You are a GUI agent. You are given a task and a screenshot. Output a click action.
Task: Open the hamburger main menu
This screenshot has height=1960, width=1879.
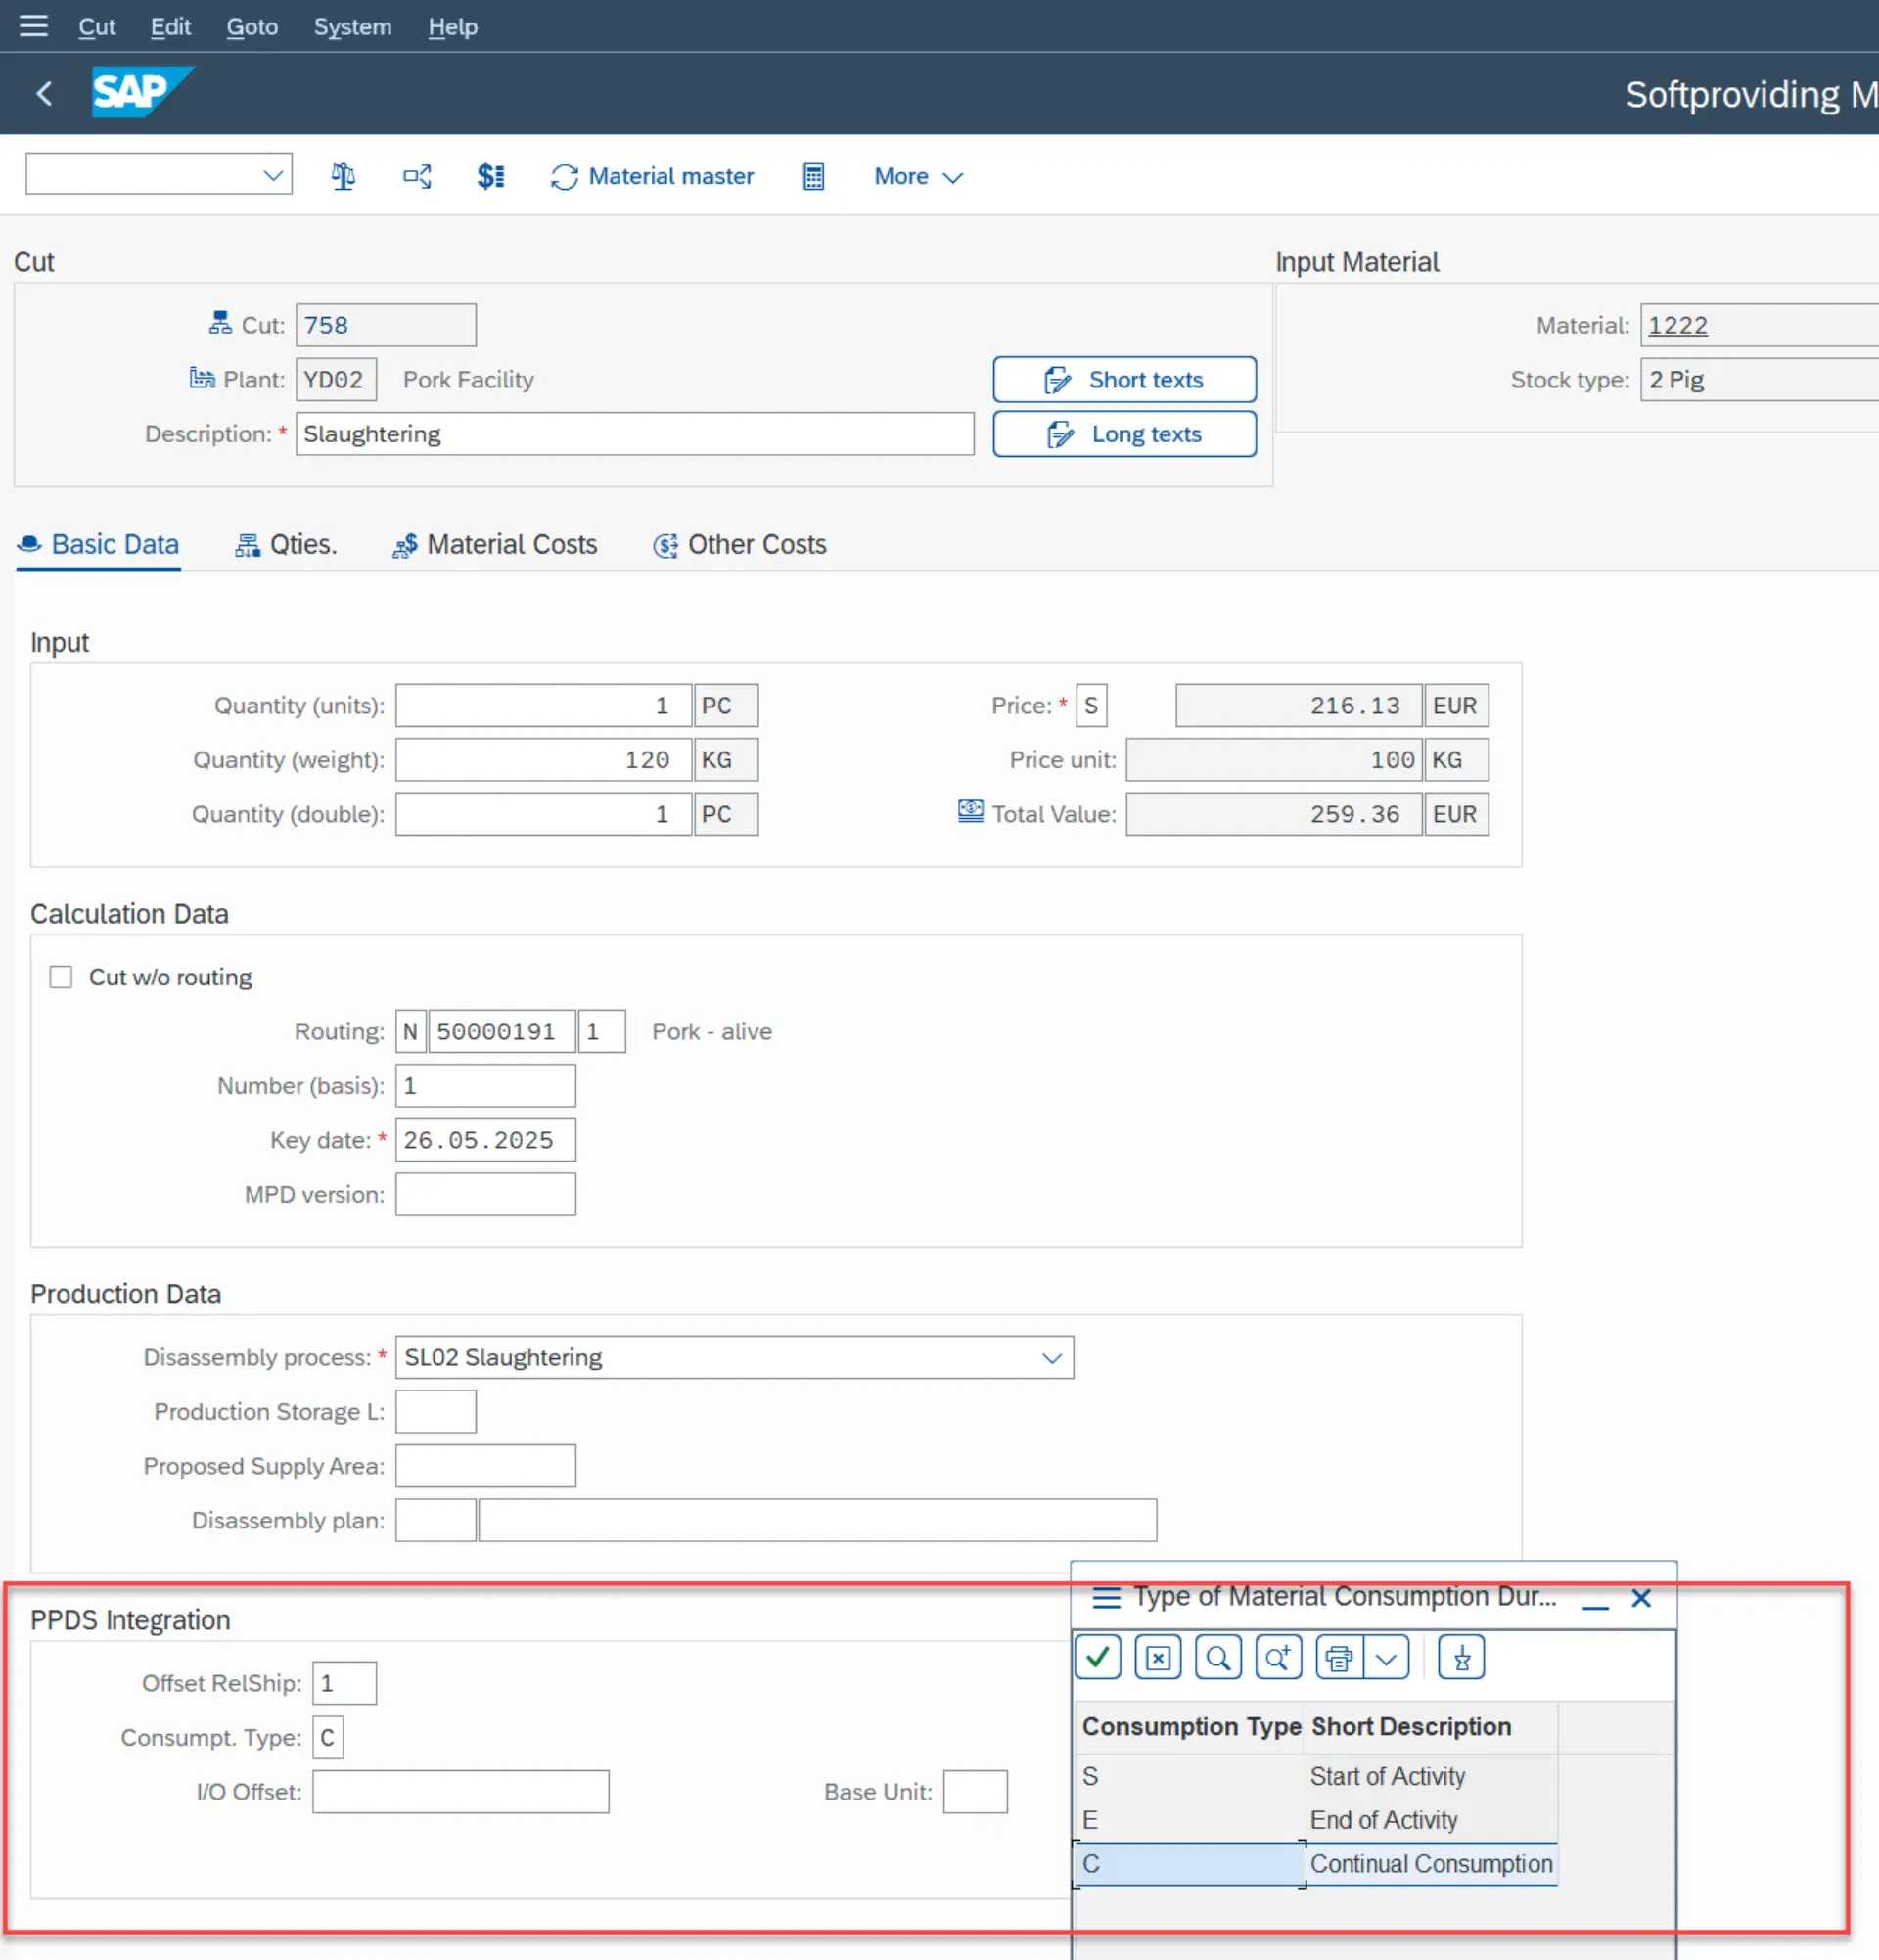[33, 26]
